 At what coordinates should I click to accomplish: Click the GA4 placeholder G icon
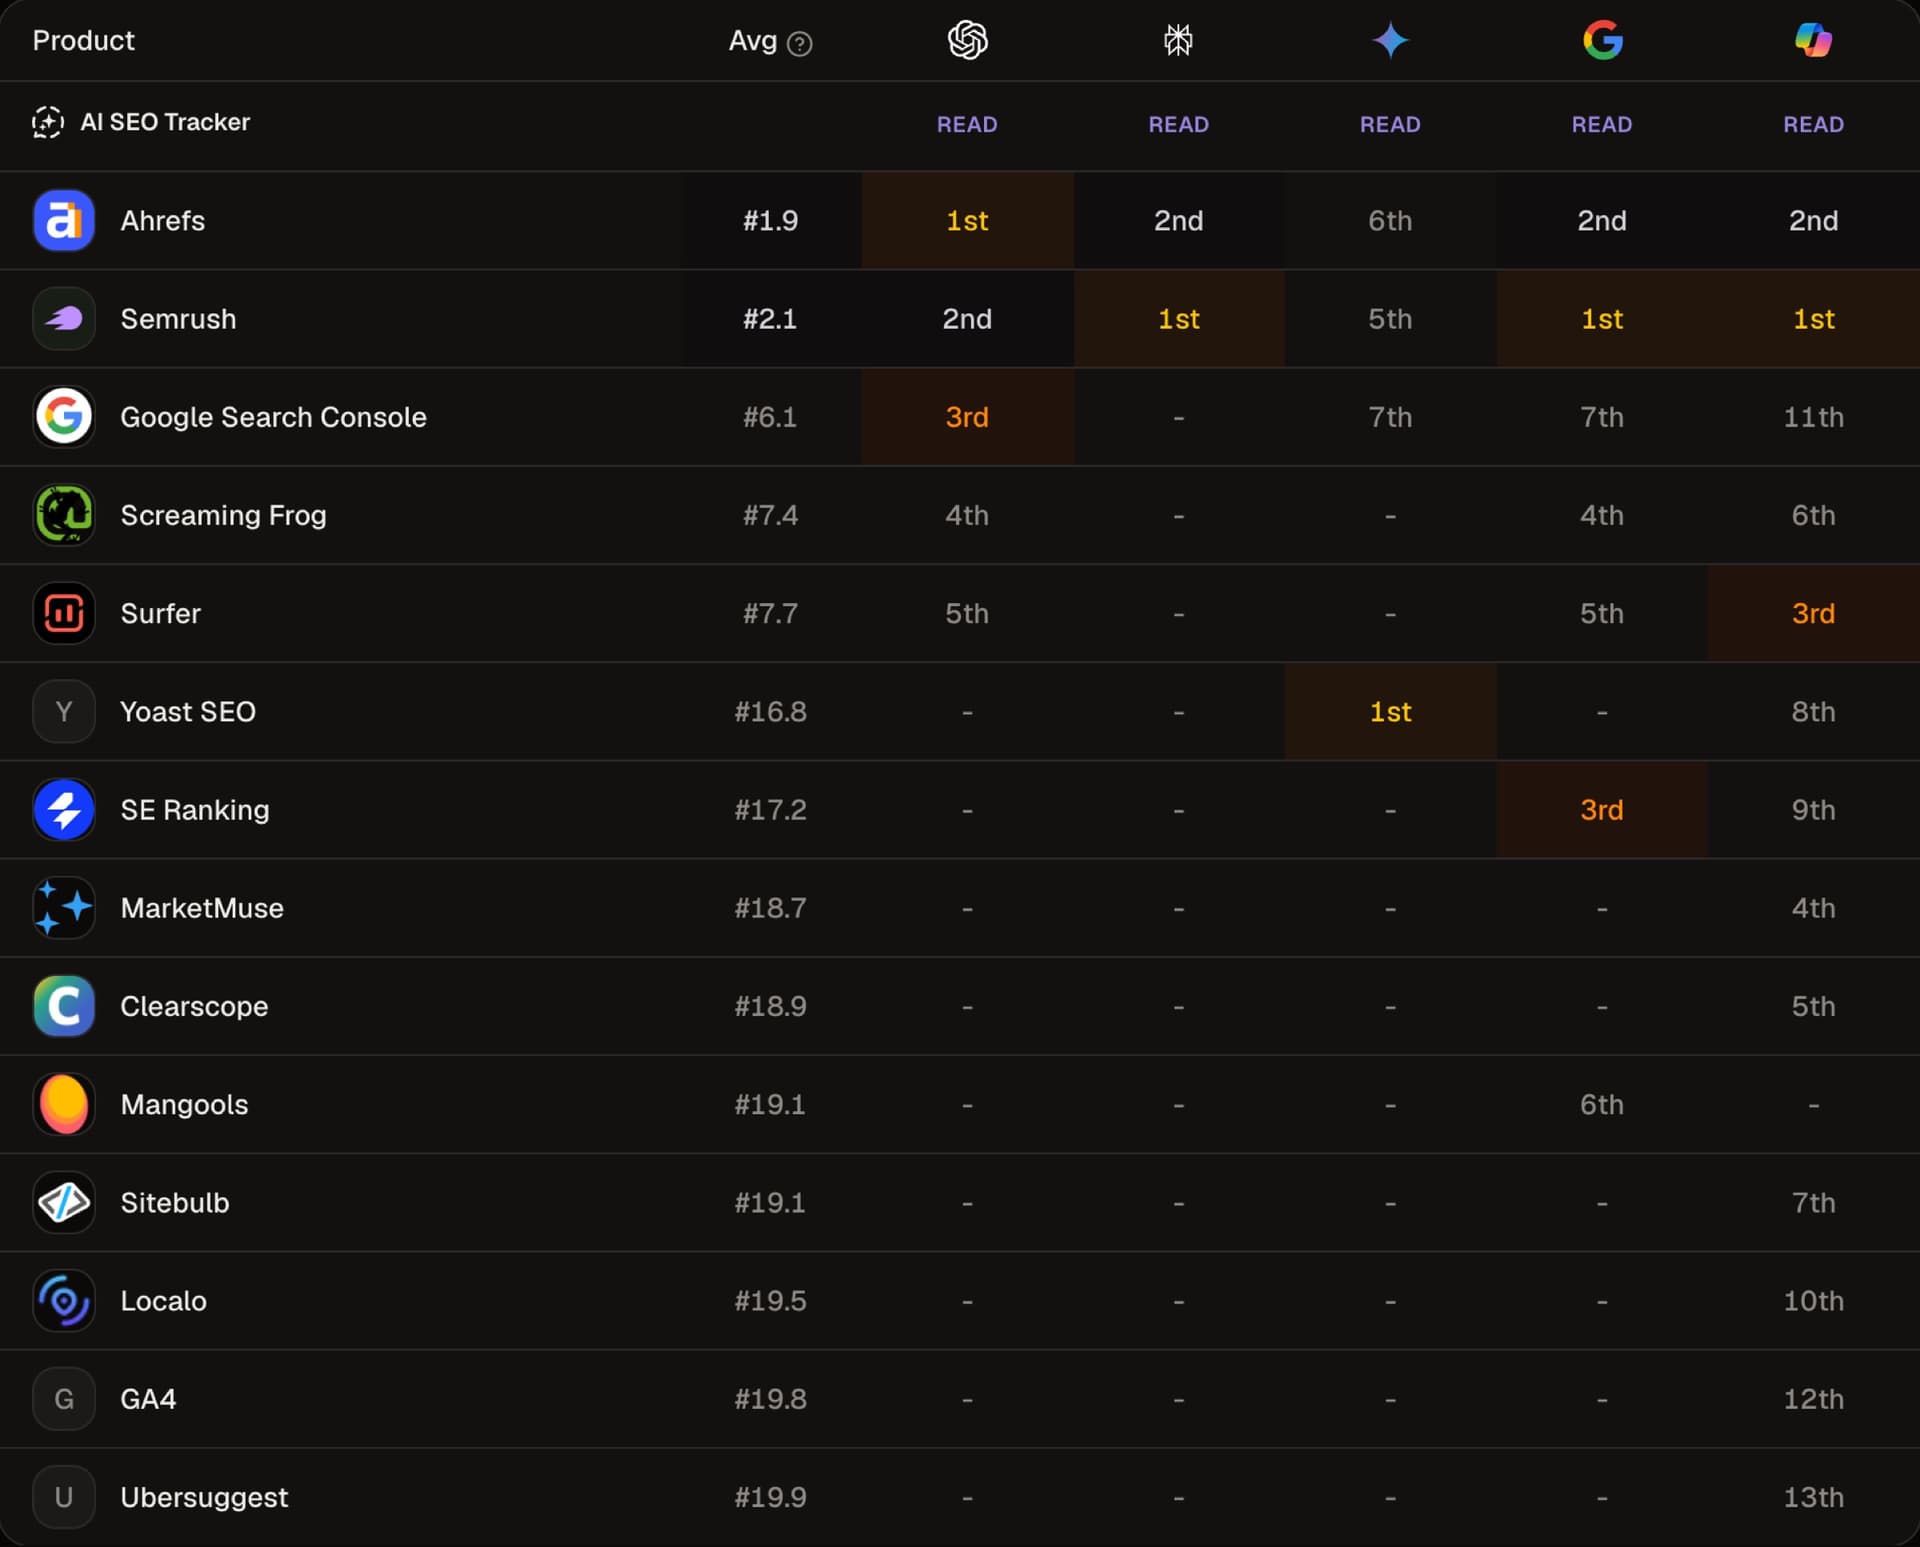64,1398
